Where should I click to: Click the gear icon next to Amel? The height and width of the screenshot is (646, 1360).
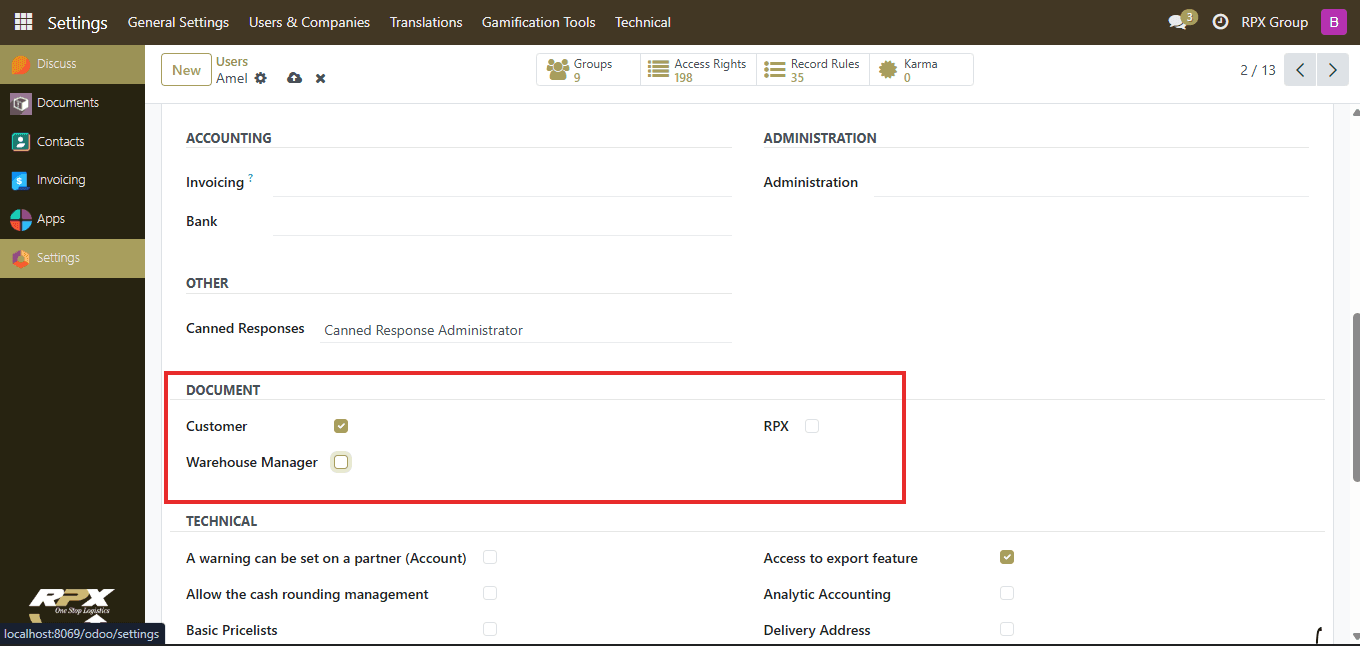click(261, 78)
